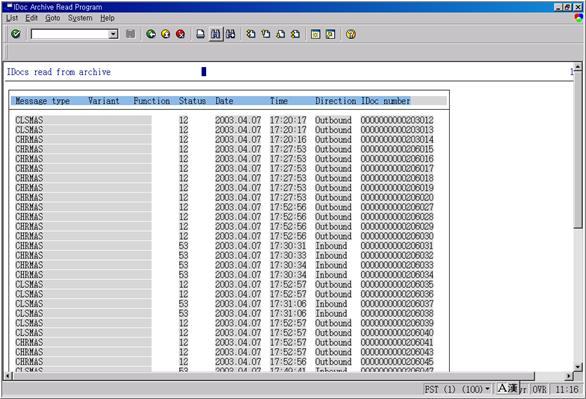
Task: Click the Date column header
Action: (x=224, y=101)
